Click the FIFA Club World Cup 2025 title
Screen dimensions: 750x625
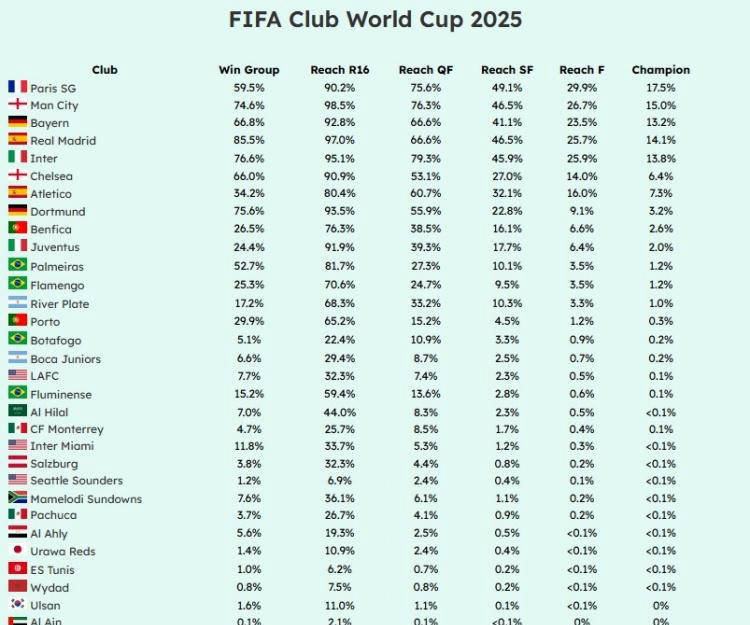pos(375,19)
